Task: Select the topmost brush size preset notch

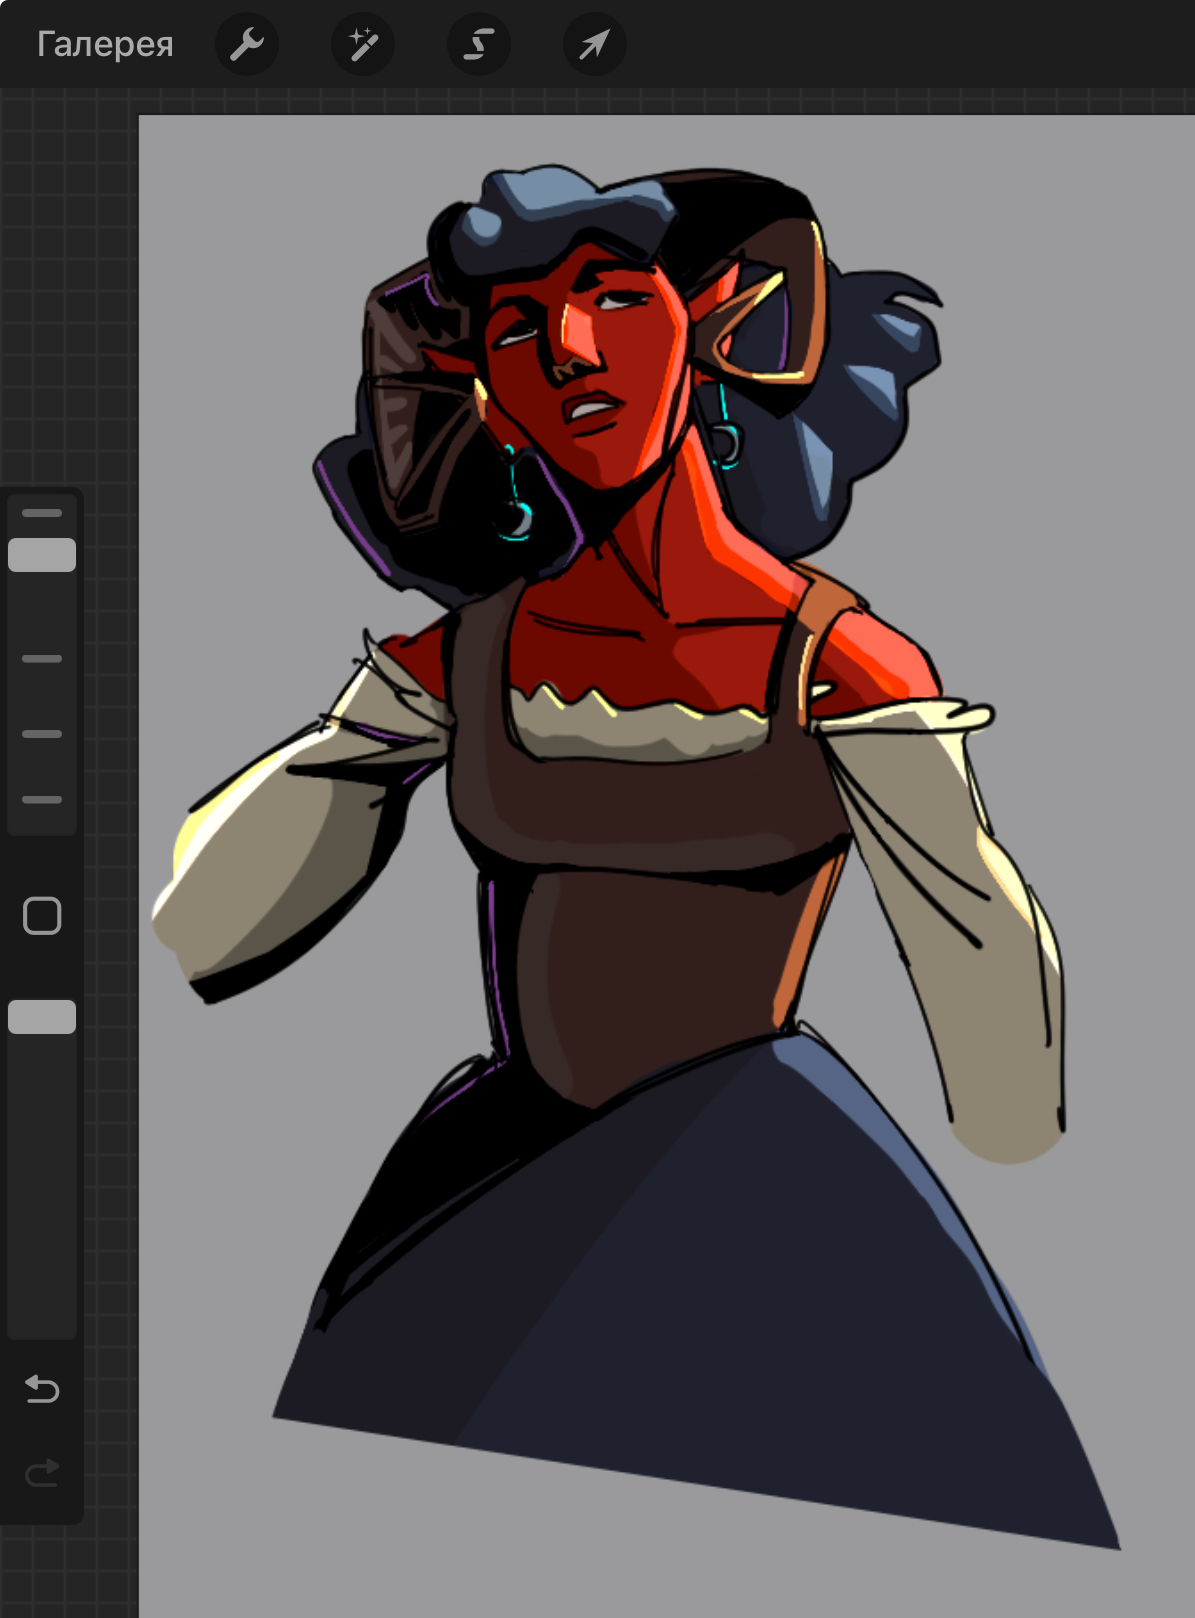Action: pyautogui.click(x=42, y=513)
